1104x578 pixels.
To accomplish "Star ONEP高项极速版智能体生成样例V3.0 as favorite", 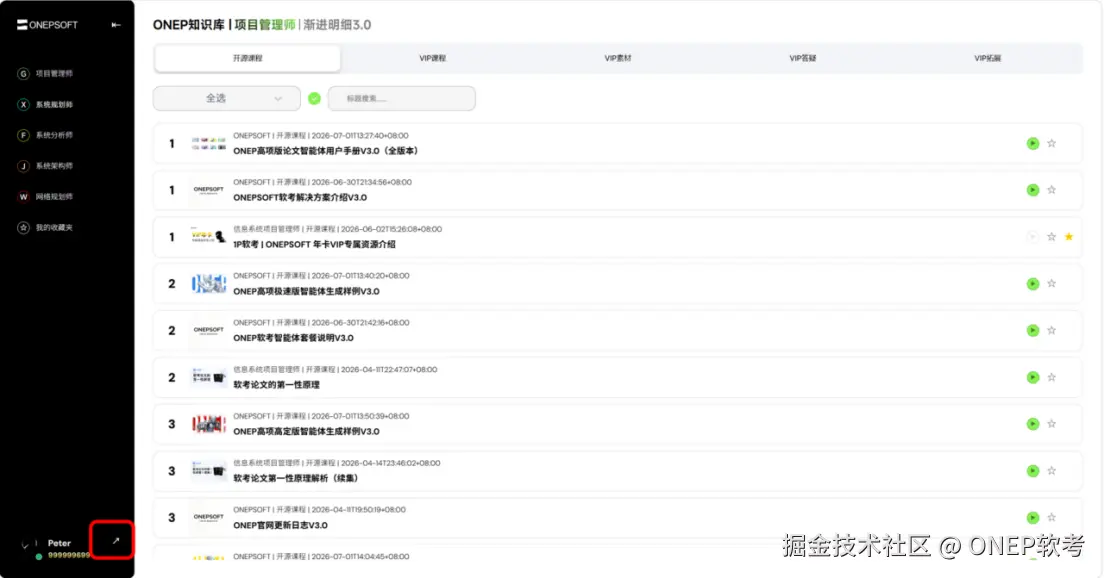I will (1051, 284).
